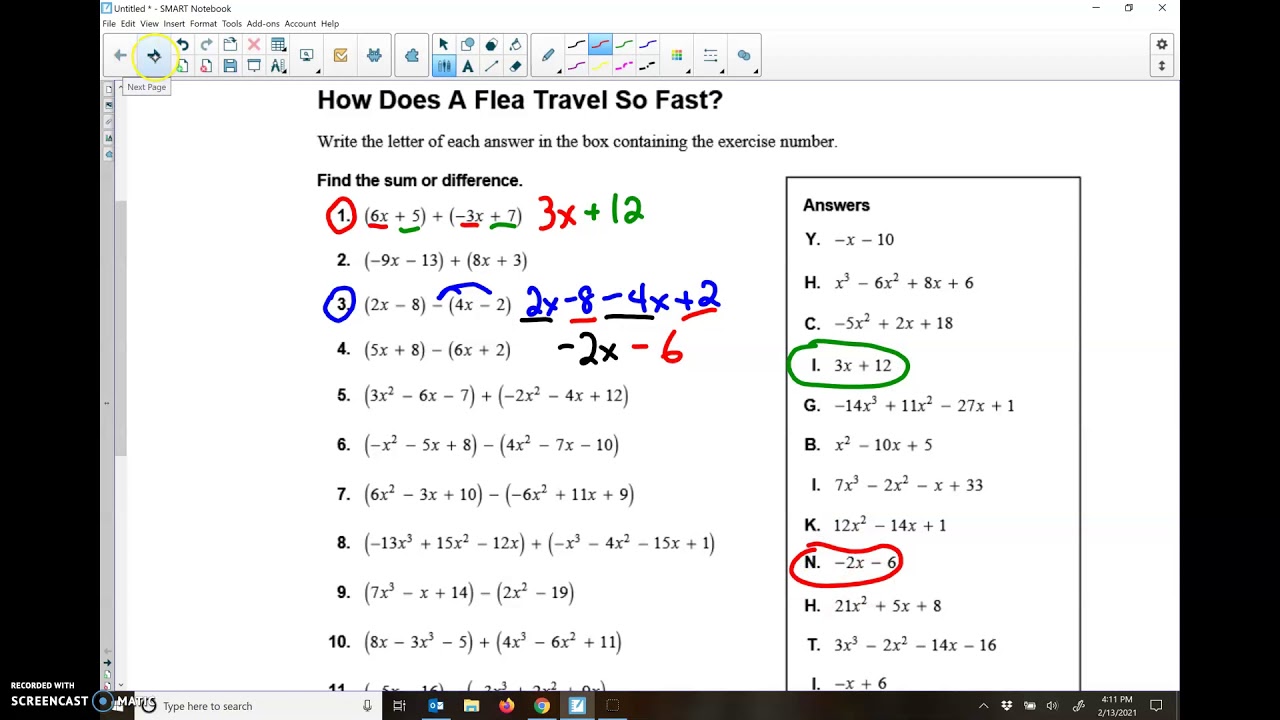Open the Insert menu
Screen dimensions: 1280x720
coord(174,23)
